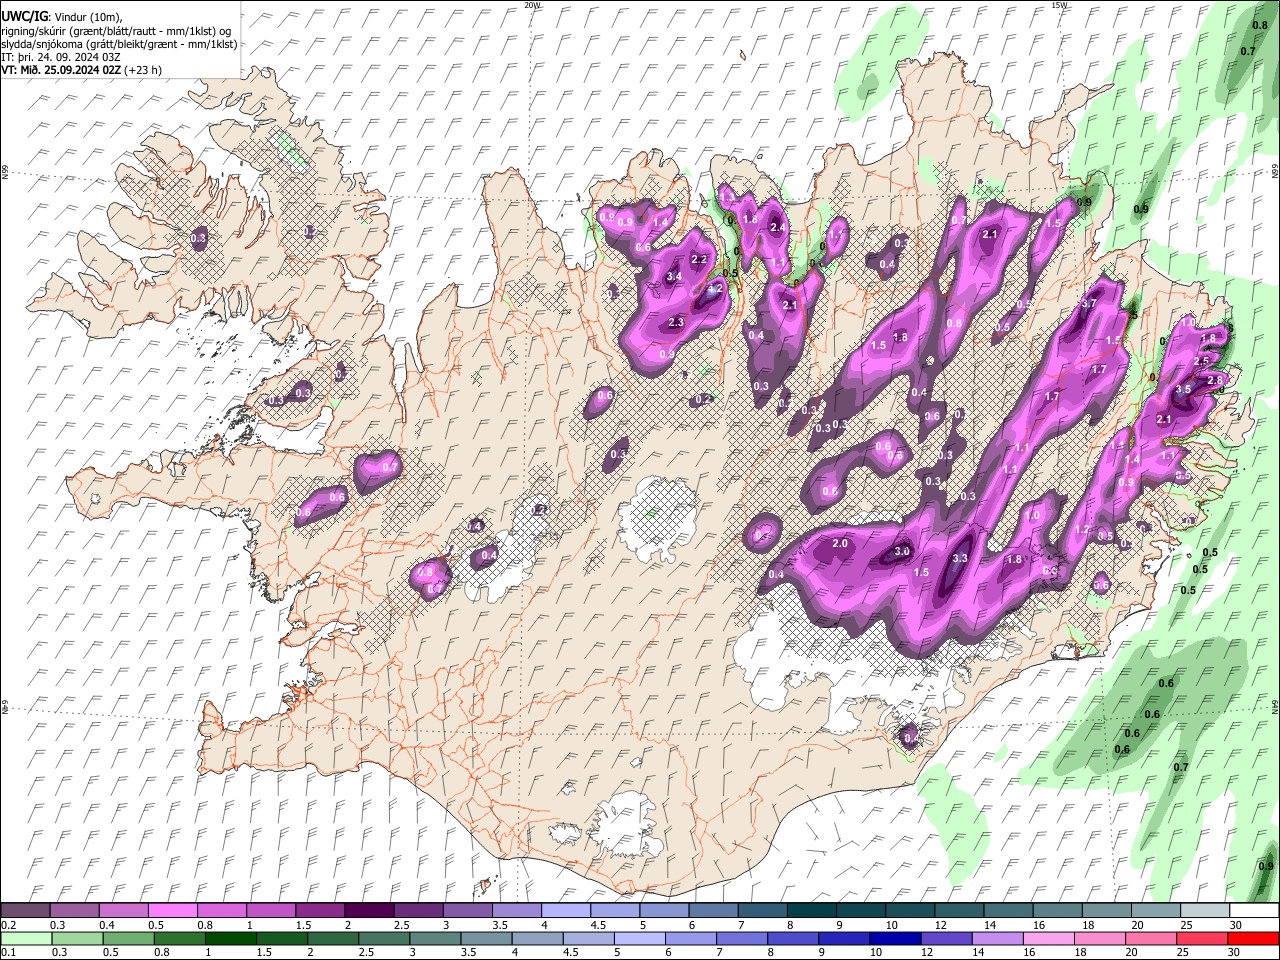Click the 3.0 snowfall value on the map
Viewport: 1280px width, 960px height.
click(x=902, y=551)
